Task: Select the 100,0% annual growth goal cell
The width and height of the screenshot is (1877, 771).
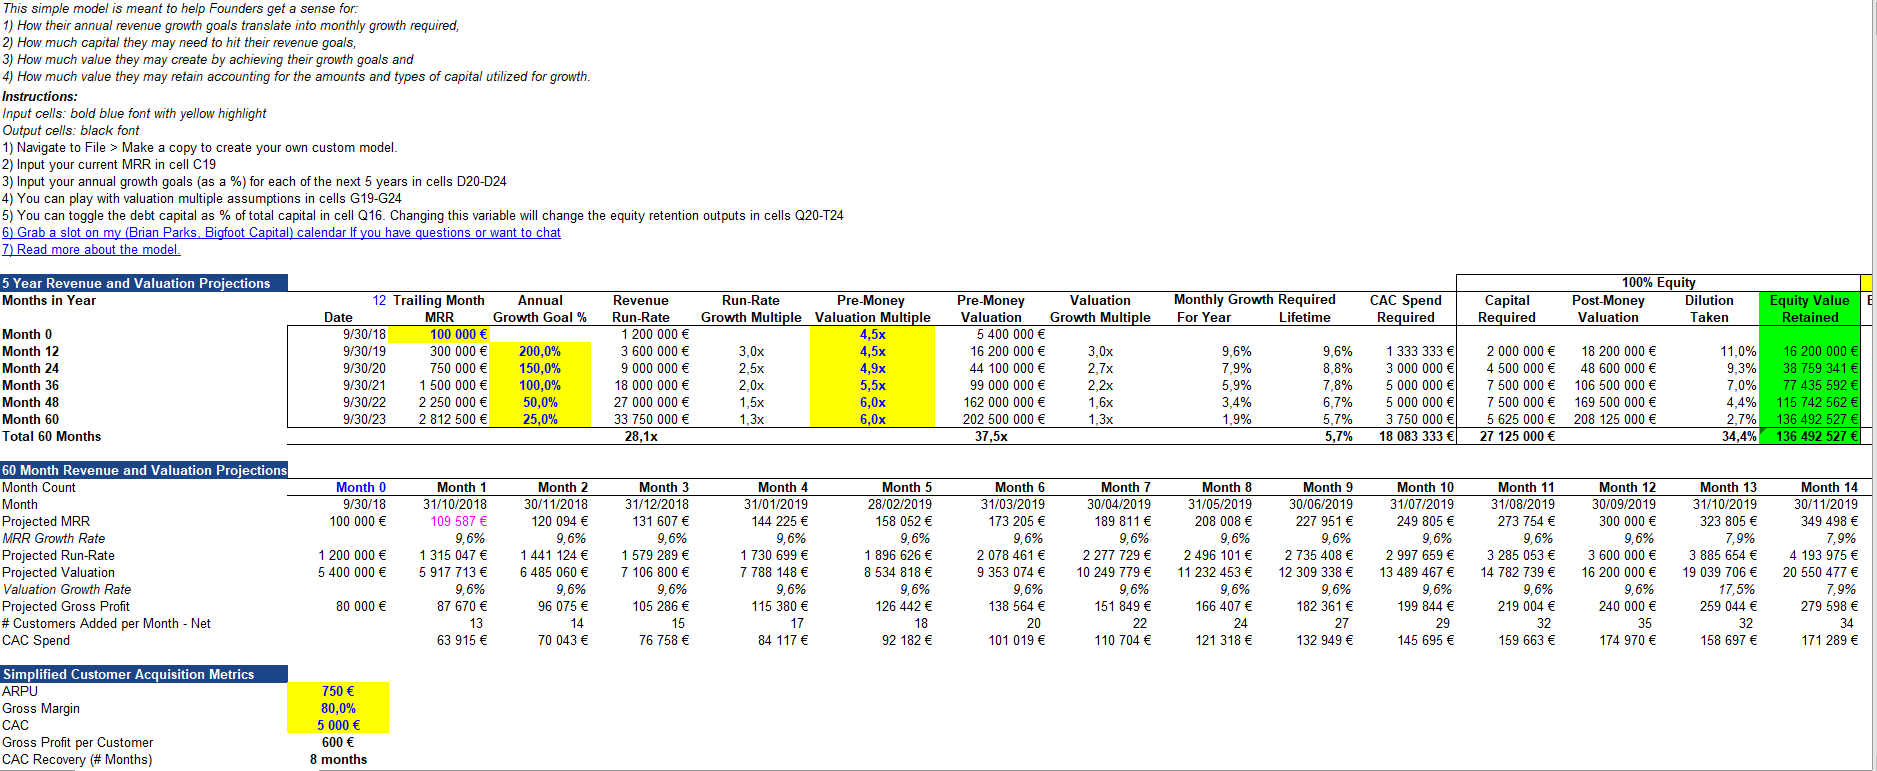Action: pyautogui.click(x=540, y=385)
